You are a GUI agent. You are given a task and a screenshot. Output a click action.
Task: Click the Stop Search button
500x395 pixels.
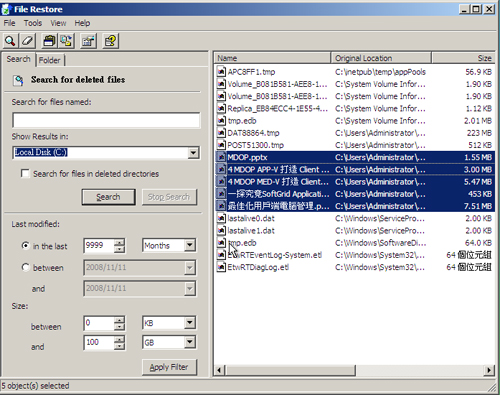pos(169,197)
